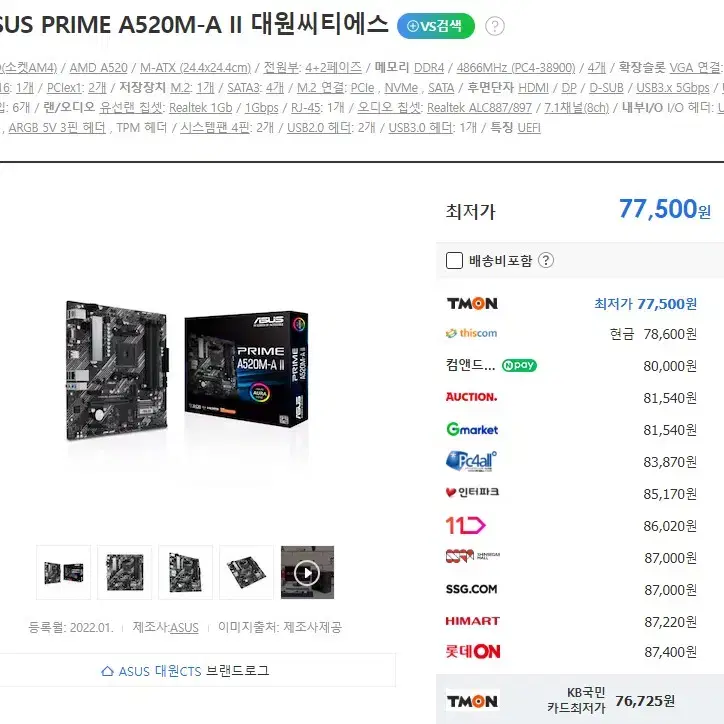Click the ASUS manufacturer link
Image resolution: width=724 pixels, height=724 pixels.
[x=184, y=627]
